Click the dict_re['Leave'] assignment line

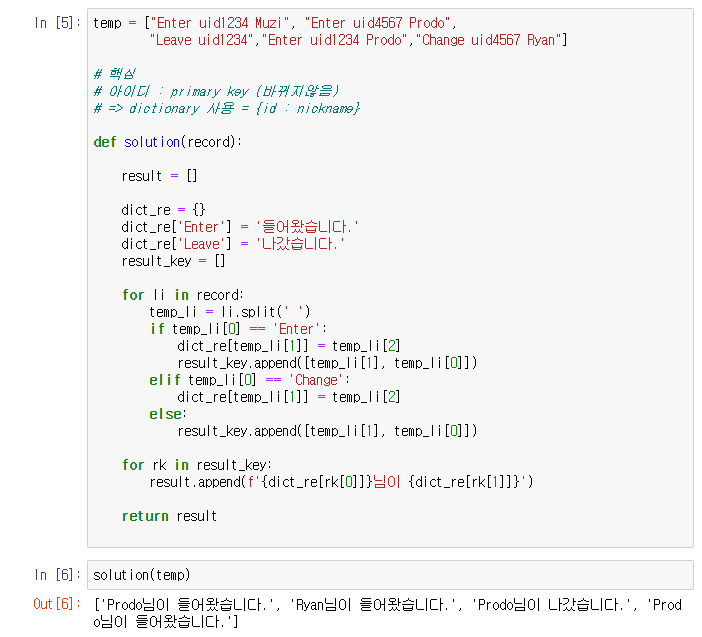233,244
